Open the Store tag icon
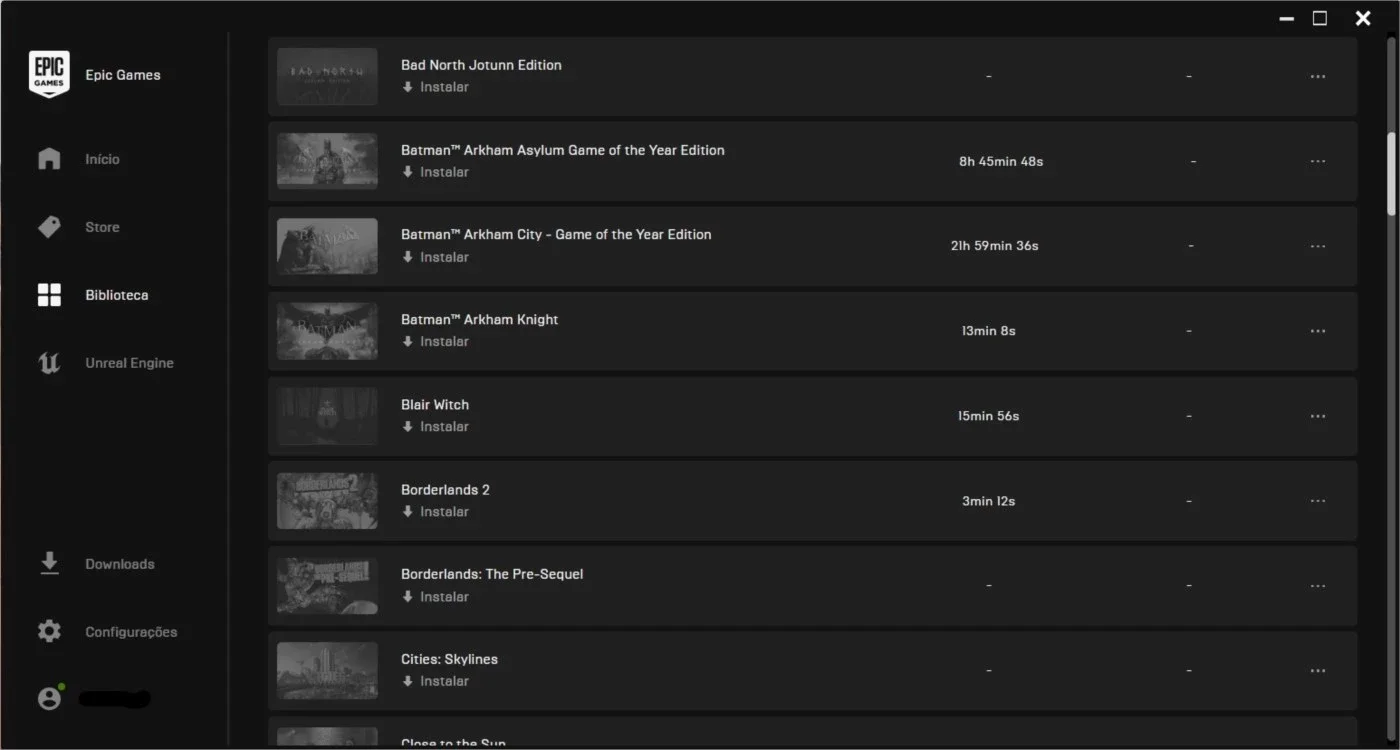 49,227
